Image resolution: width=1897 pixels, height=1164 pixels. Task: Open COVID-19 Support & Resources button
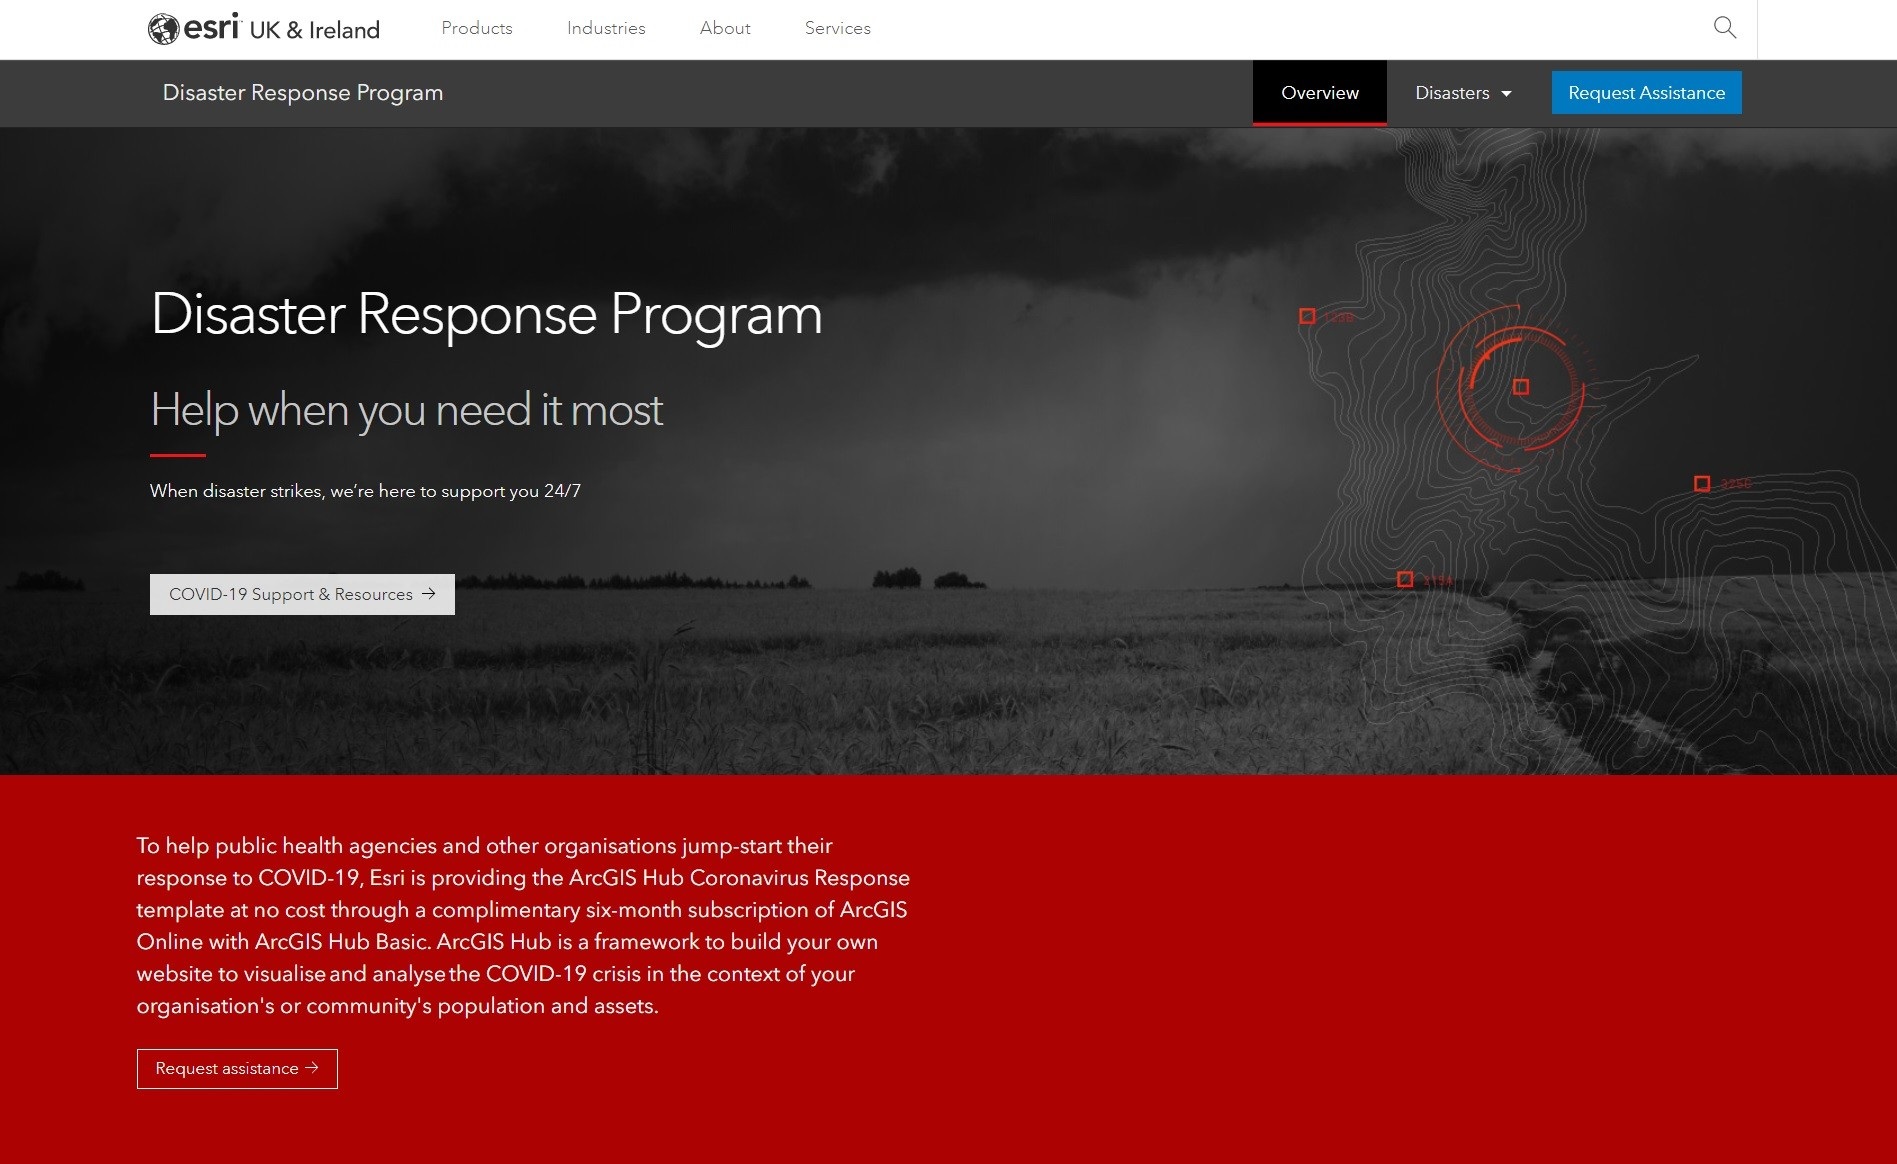tap(302, 594)
